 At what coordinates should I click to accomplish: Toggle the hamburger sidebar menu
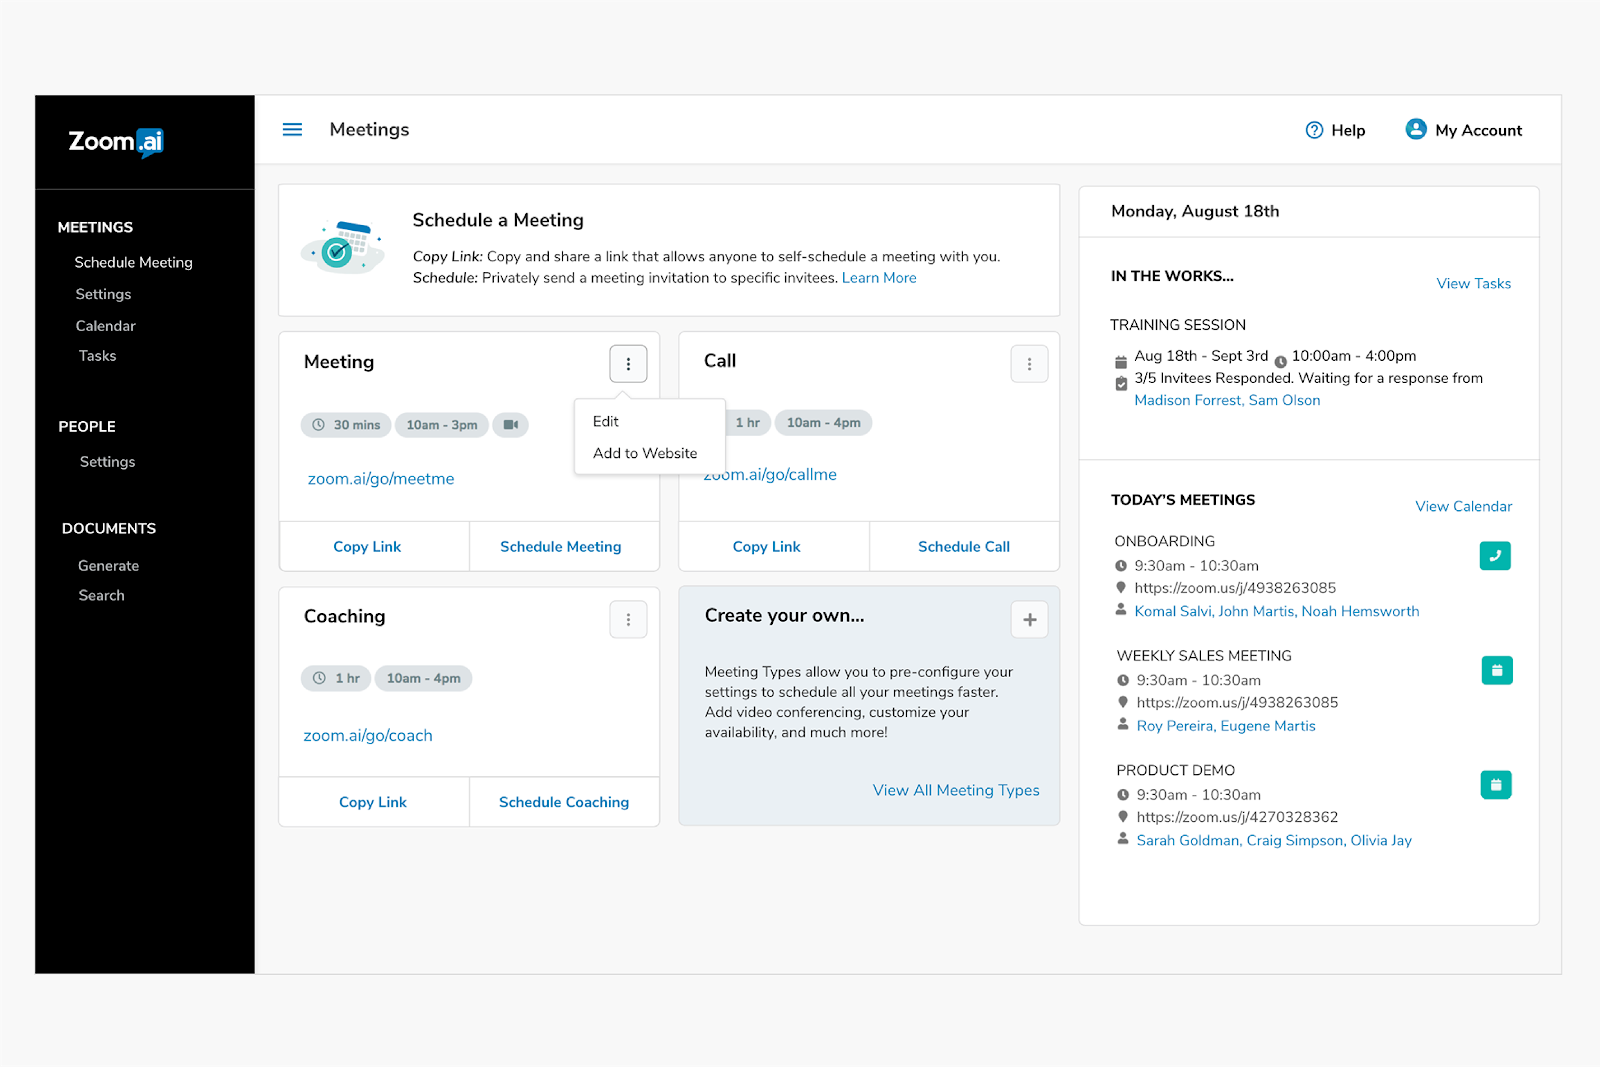(292, 130)
